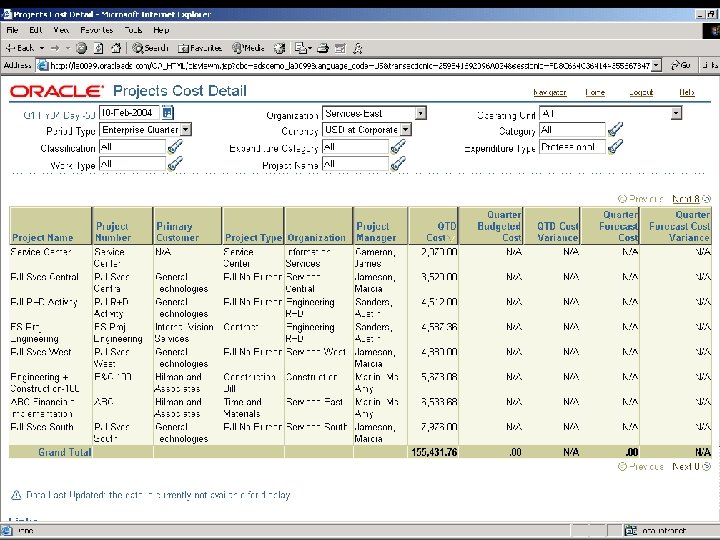Image resolution: width=720 pixels, height=540 pixels.
Task: Click the Stop loading icon
Action: coord(81,48)
